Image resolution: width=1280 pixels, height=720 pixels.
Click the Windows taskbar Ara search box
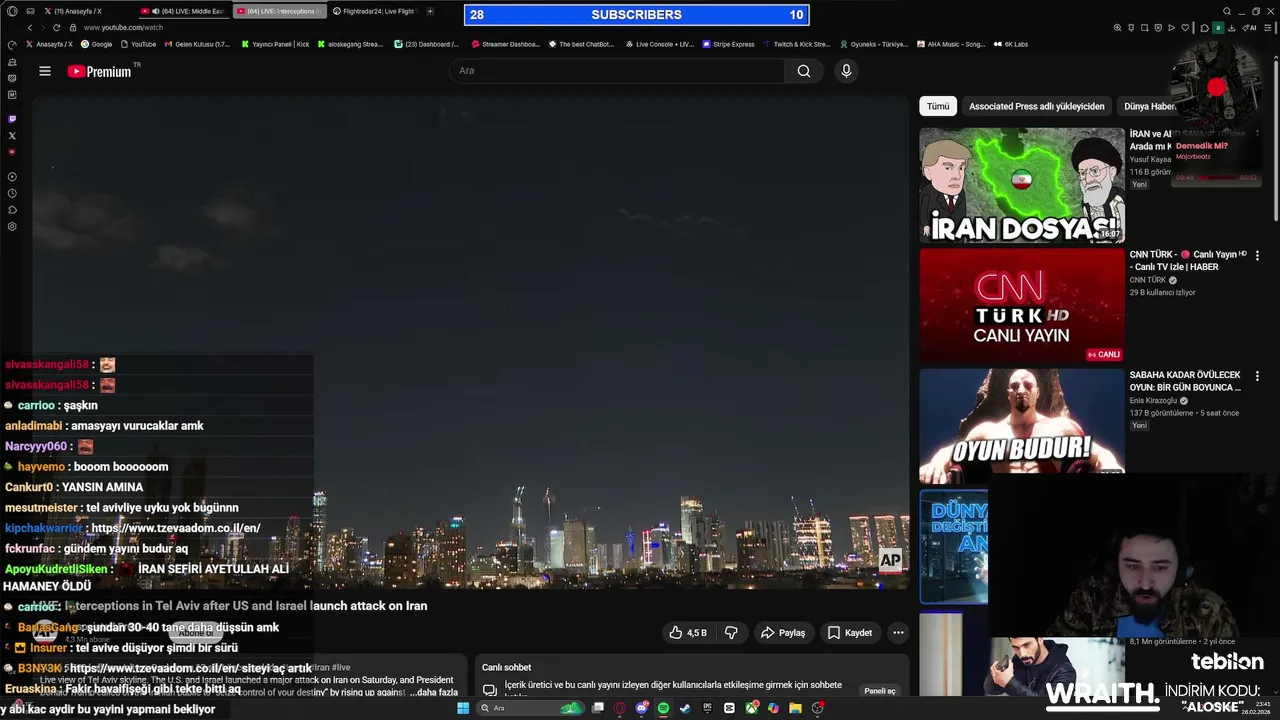pyautogui.click(x=530, y=708)
